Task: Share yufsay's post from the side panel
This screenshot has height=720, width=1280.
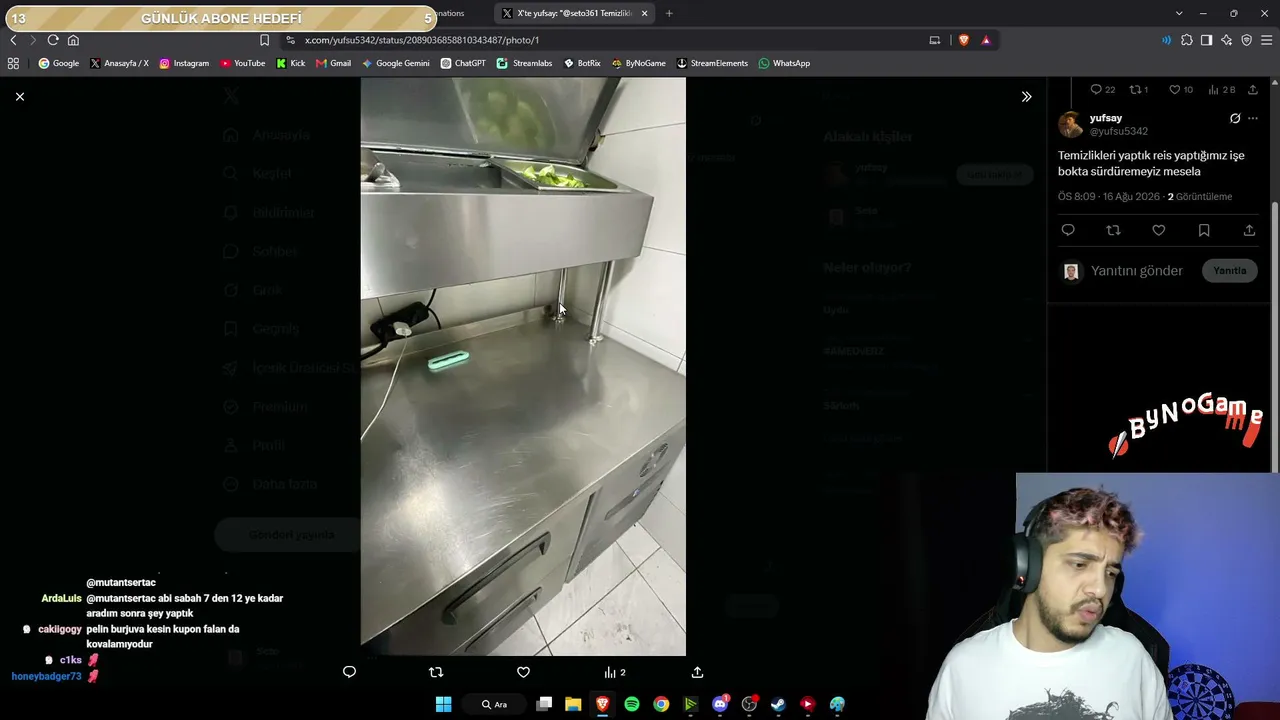Action: click(x=1249, y=230)
